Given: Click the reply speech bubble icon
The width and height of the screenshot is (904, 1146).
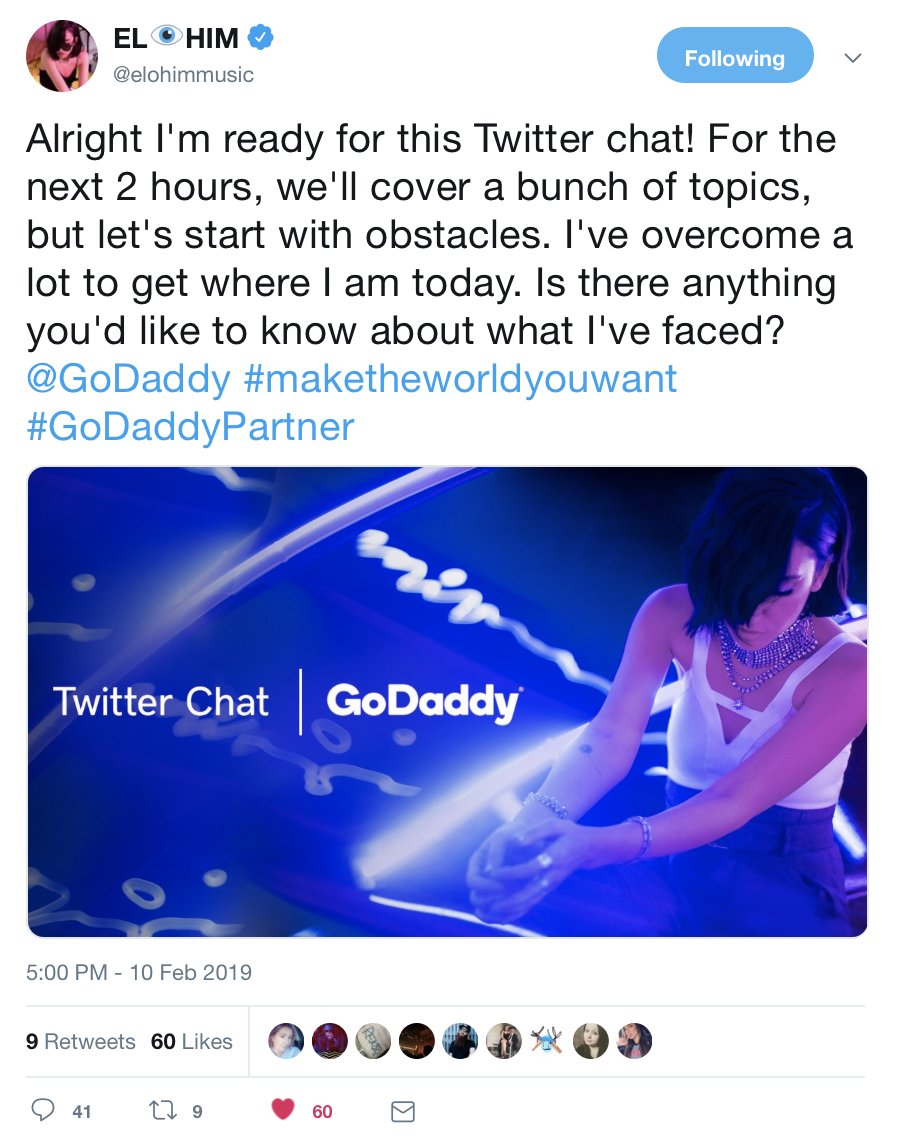Looking at the screenshot, I should point(44,1110).
